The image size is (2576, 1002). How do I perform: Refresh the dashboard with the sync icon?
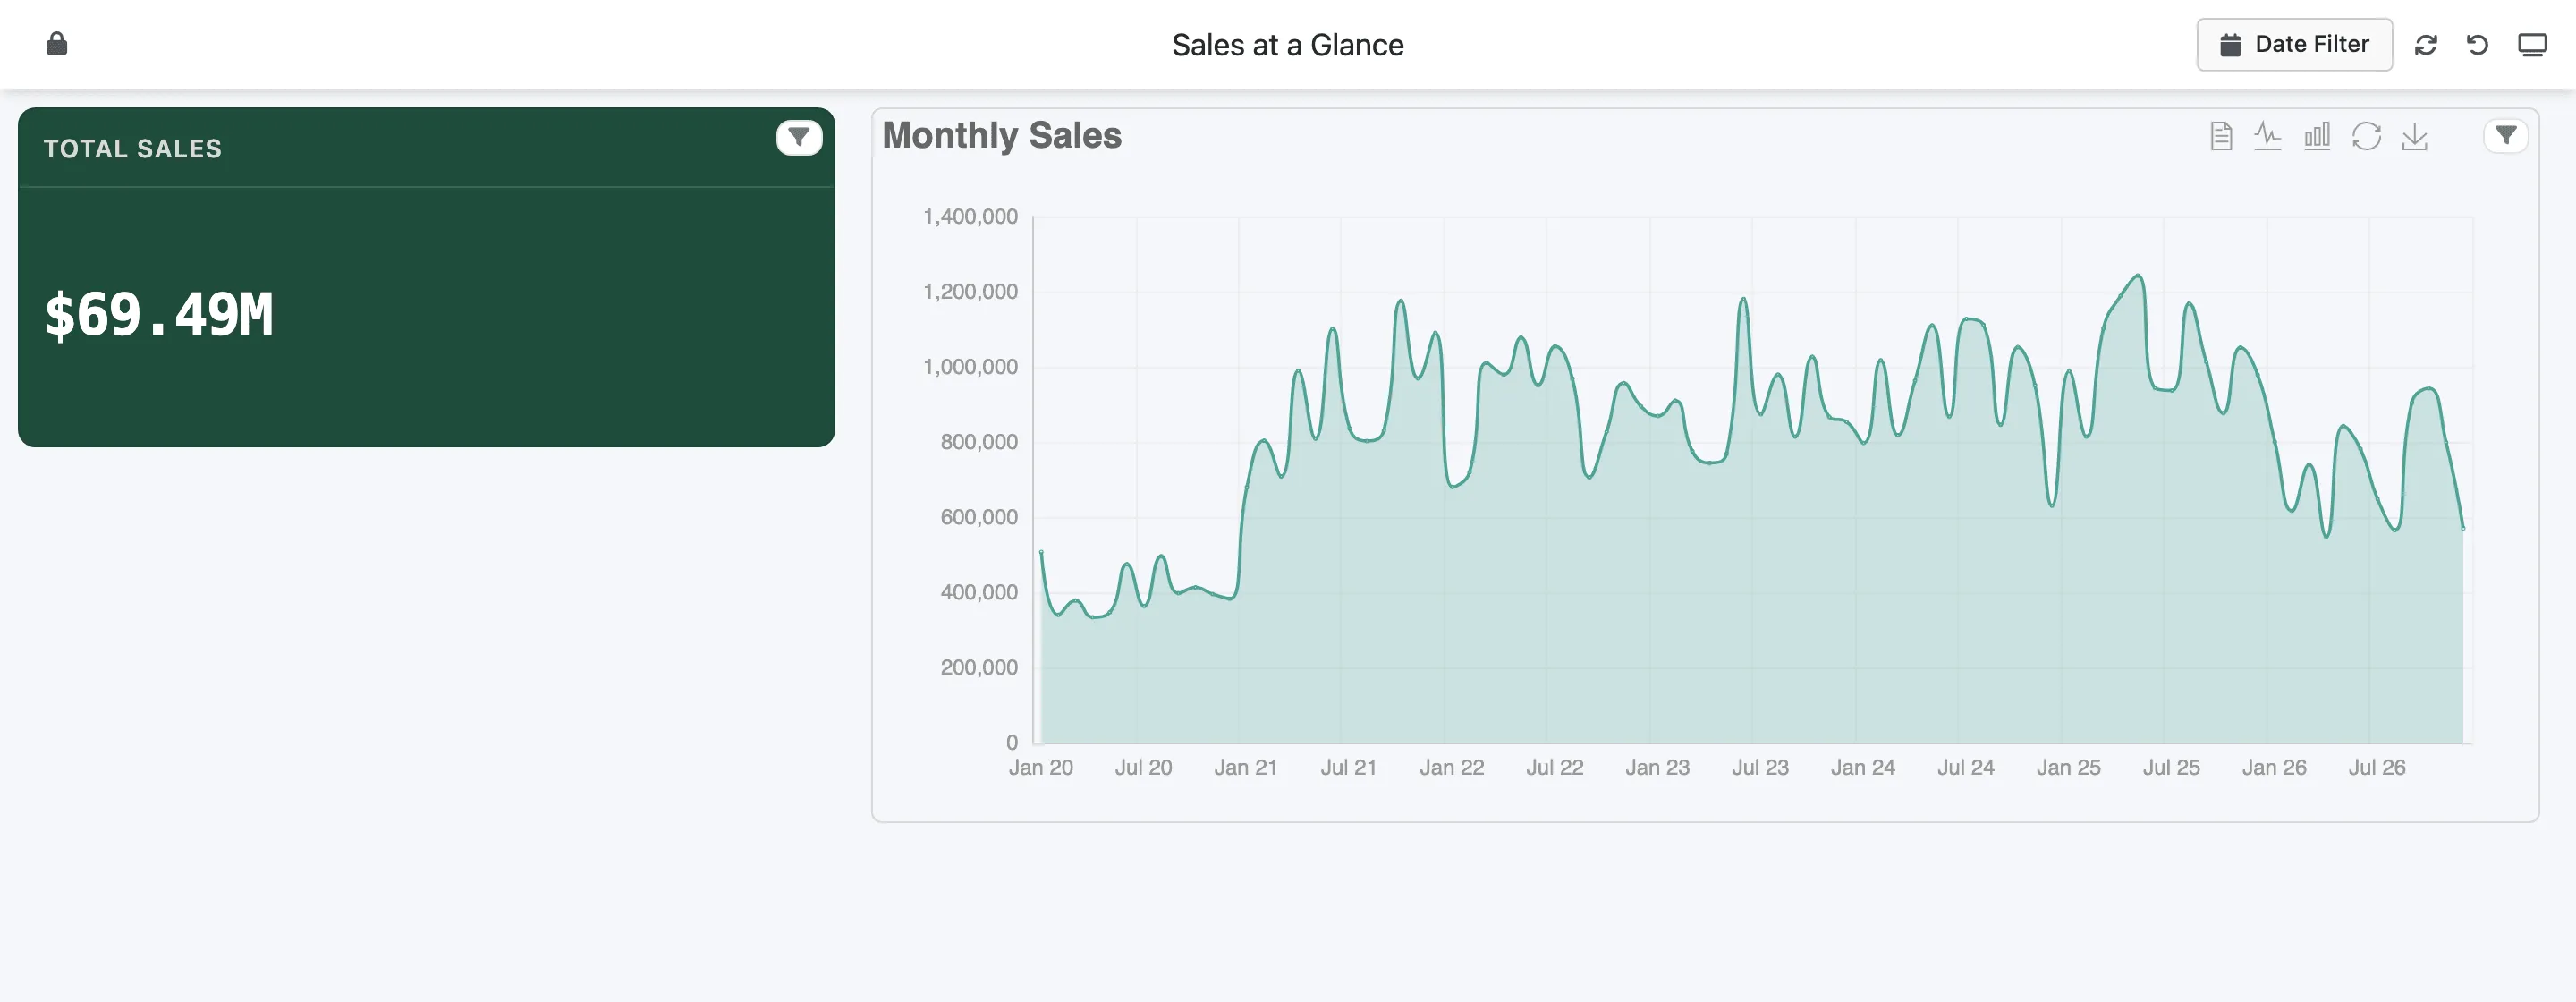pyautogui.click(x=2426, y=45)
